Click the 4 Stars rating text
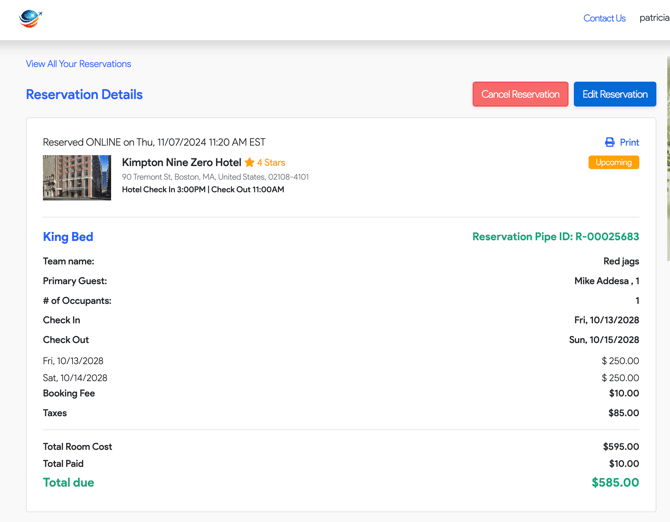The width and height of the screenshot is (670, 522). click(x=271, y=162)
